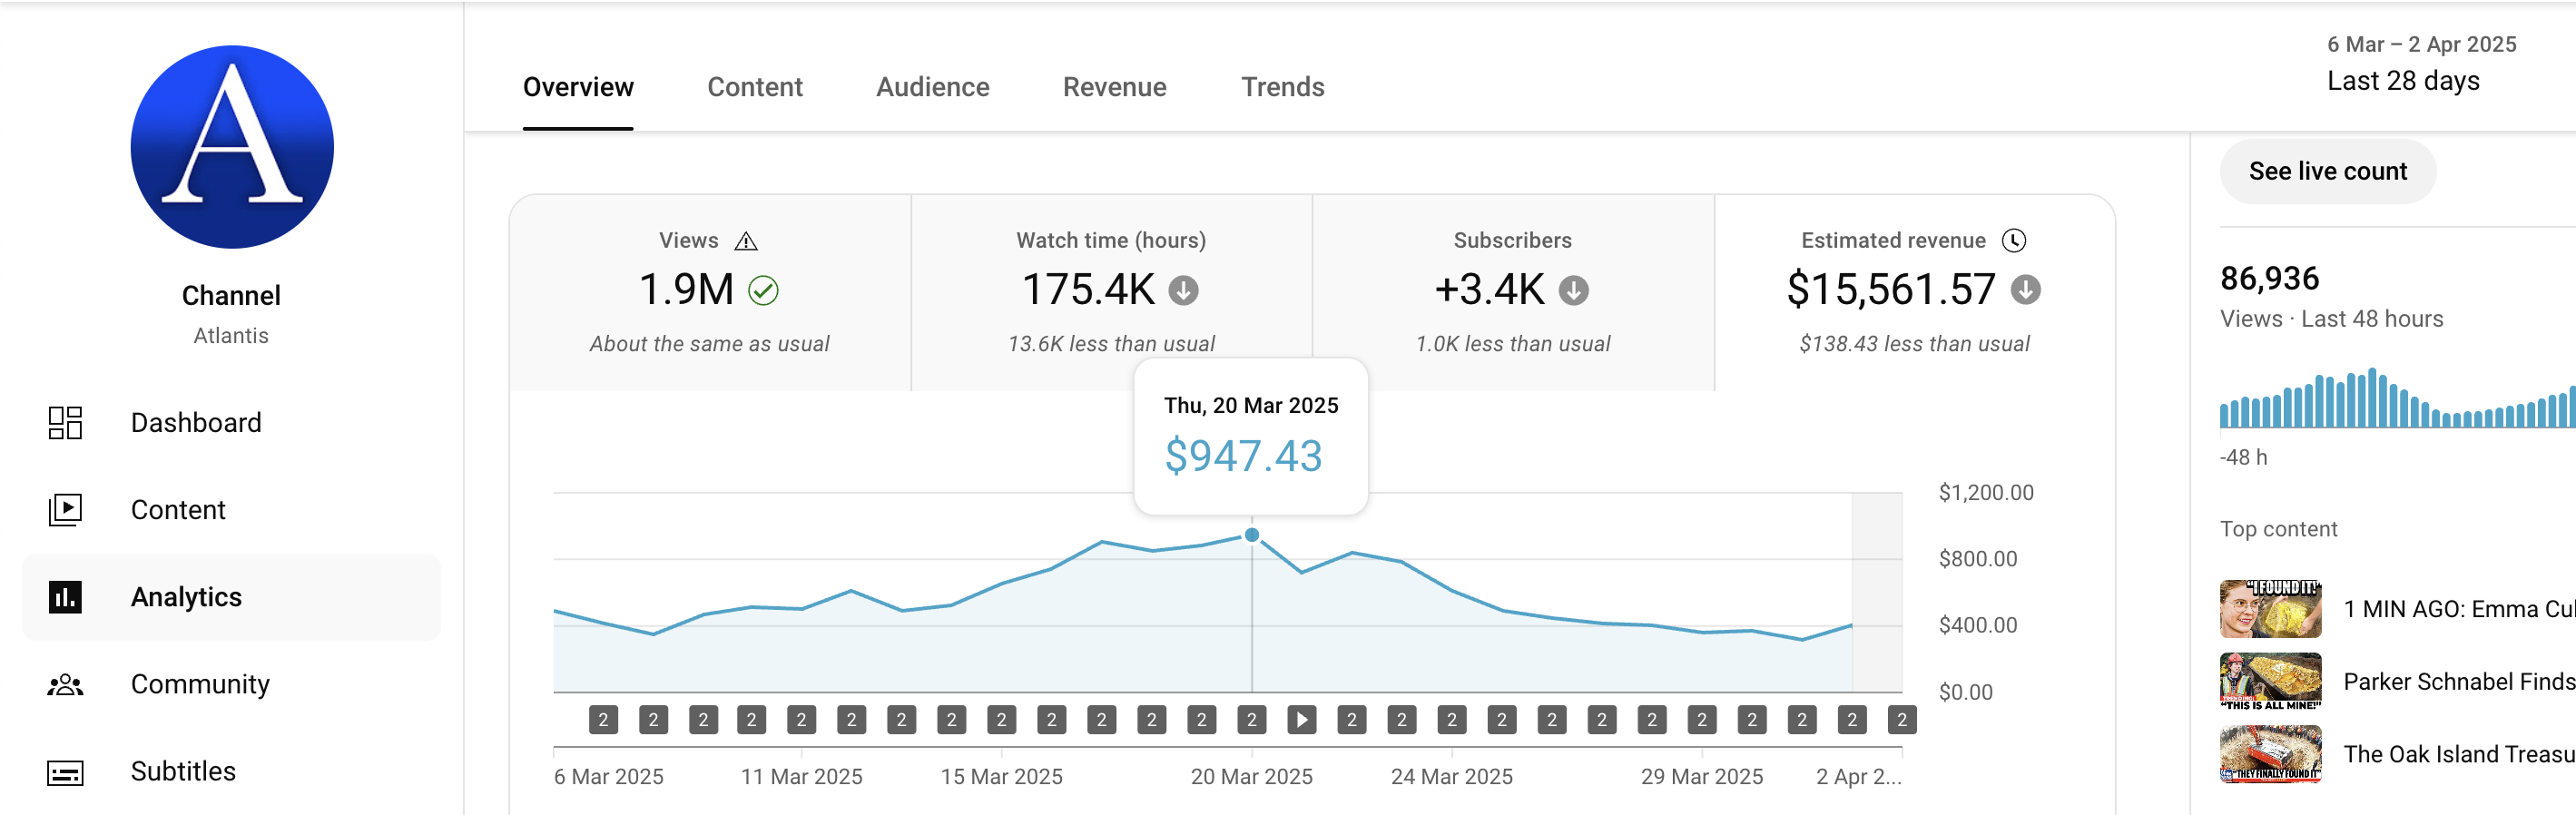This screenshot has height=815, width=2576.
Task: Open the Community people icon
Action: (x=65, y=685)
